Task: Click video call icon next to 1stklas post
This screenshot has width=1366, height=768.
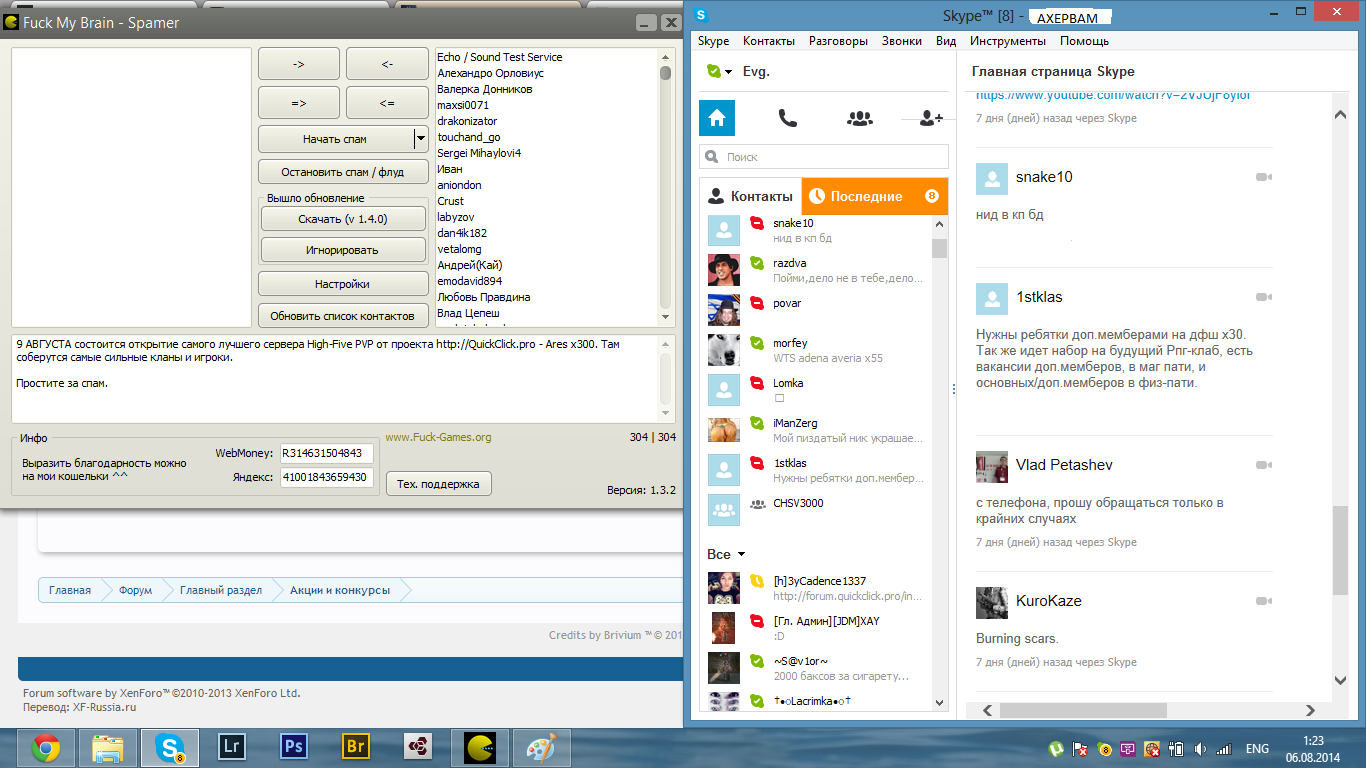Action: pos(1263,297)
